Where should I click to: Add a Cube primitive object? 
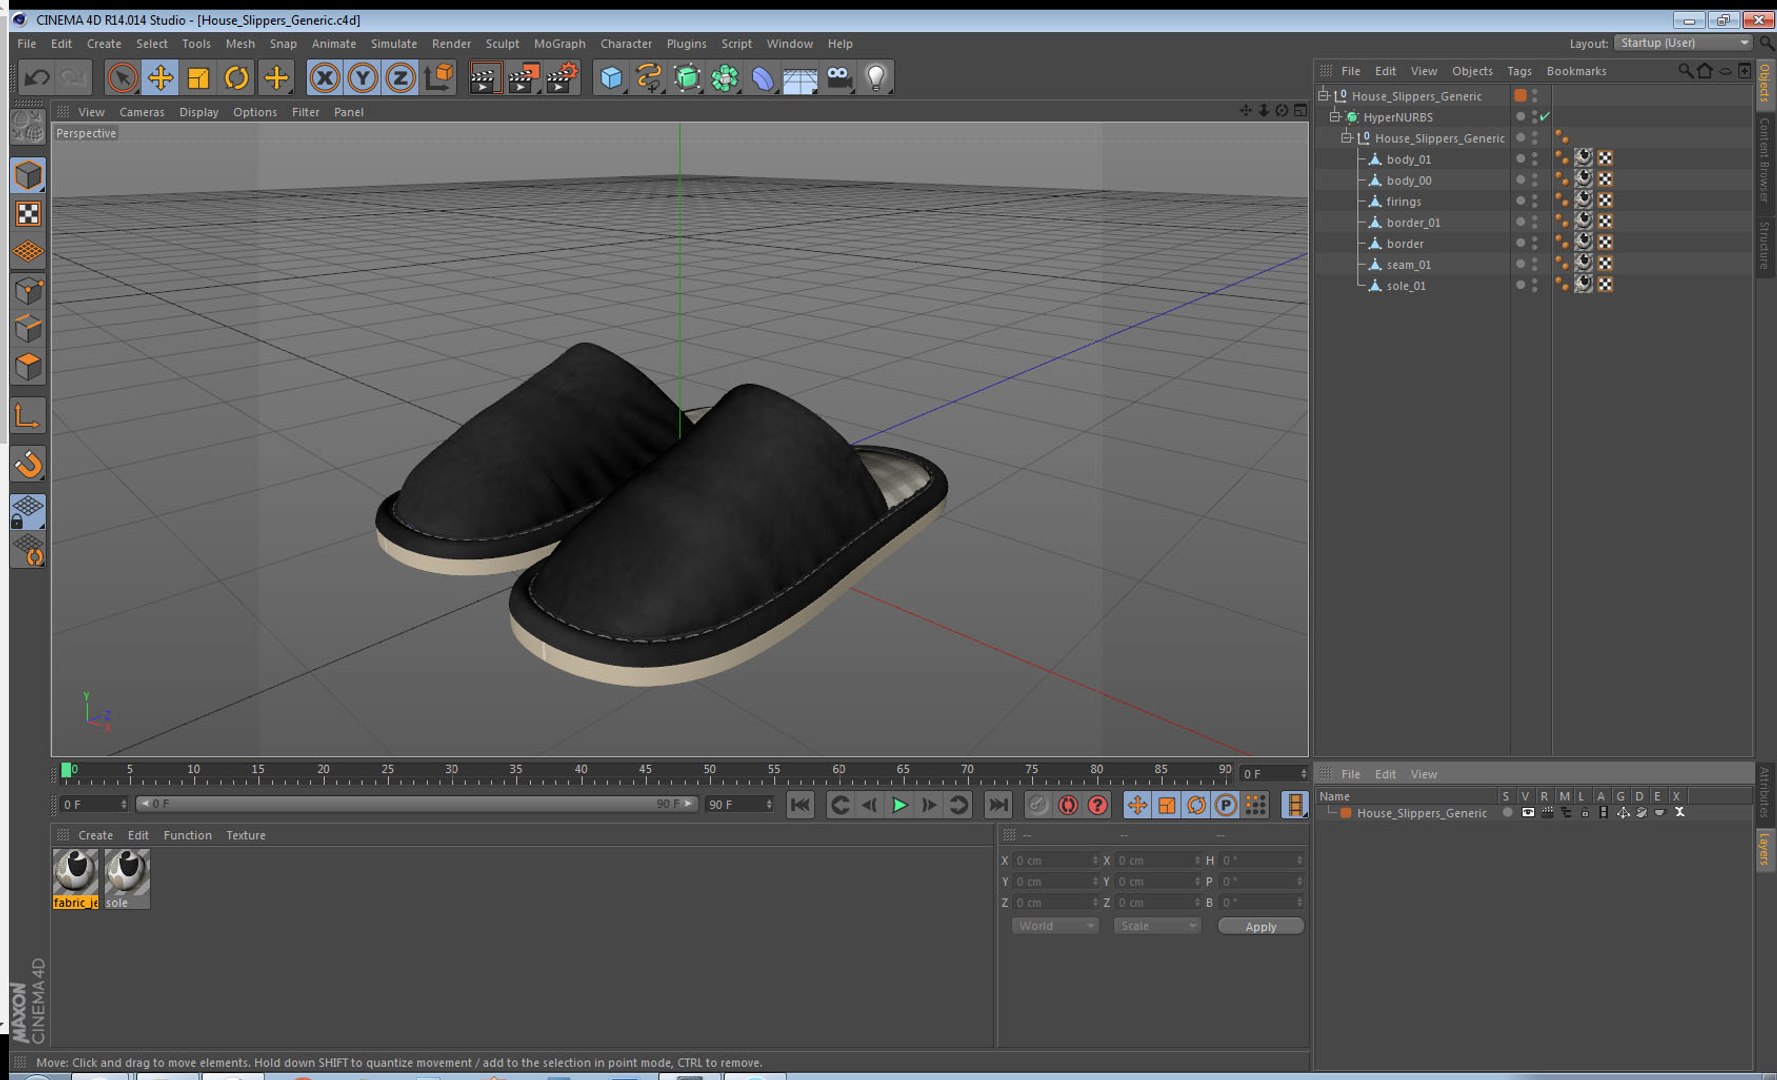click(x=611, y=77)
